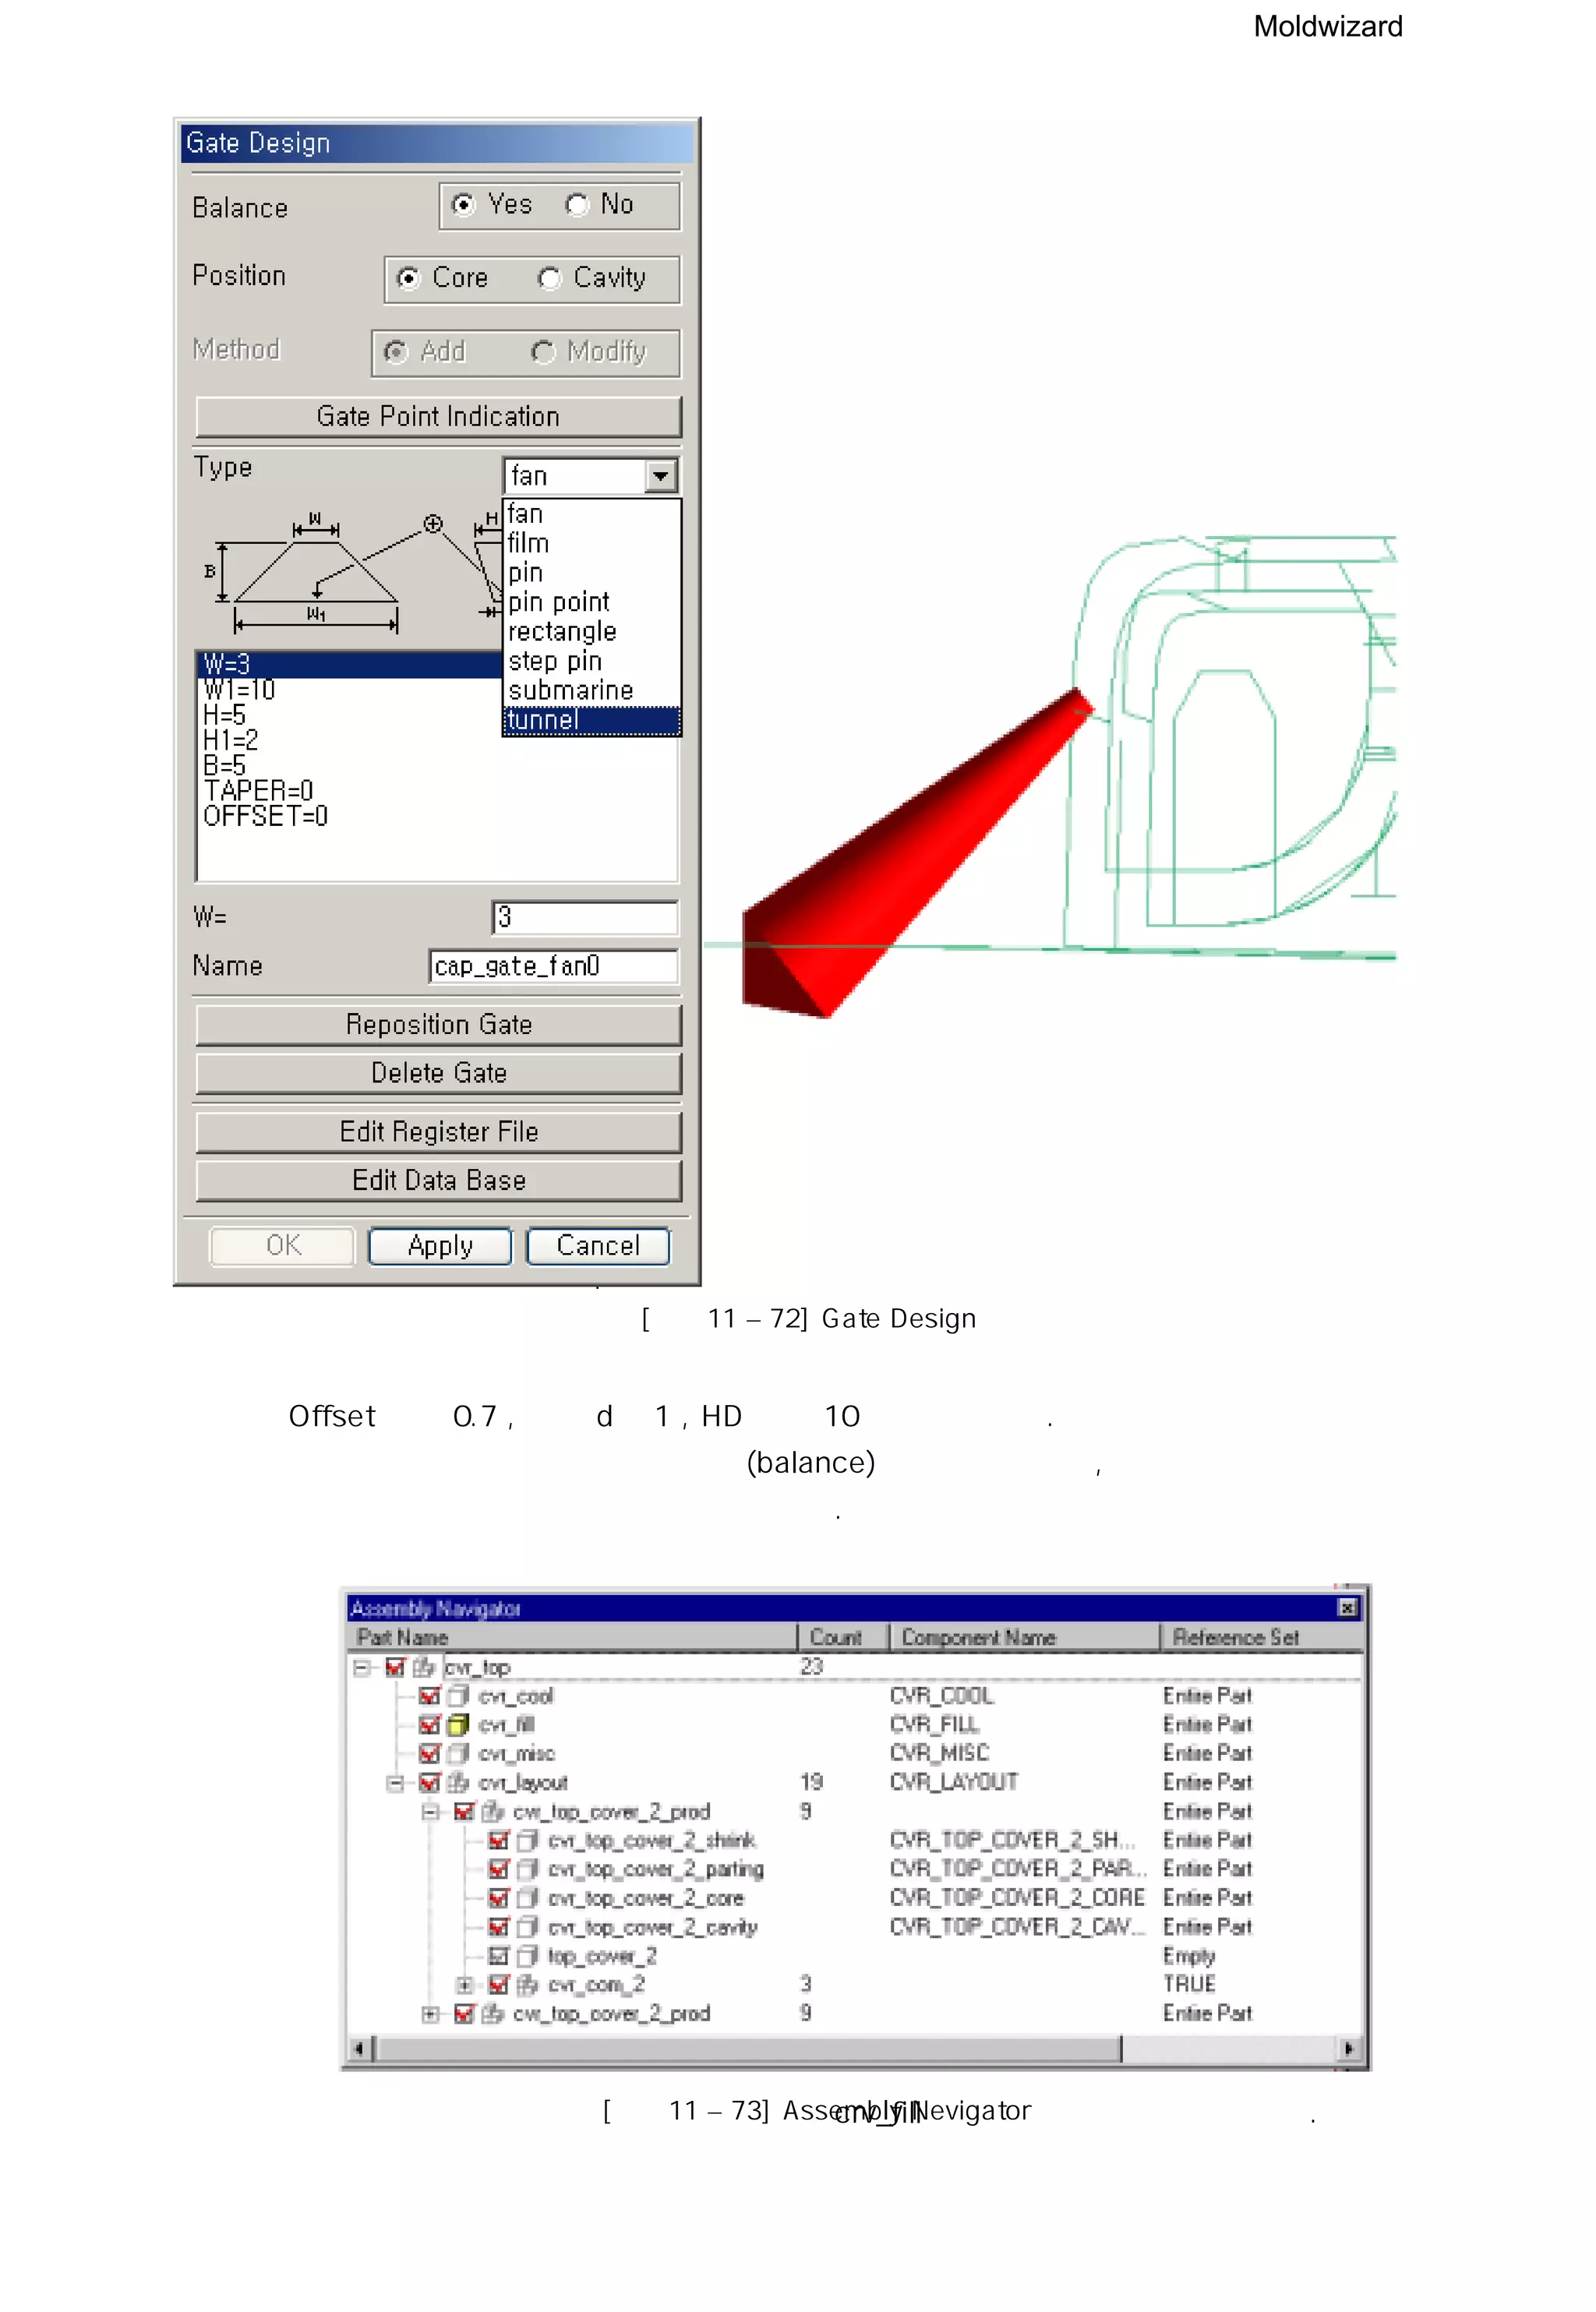Click the W= value input field
Image resolution: width=1596 pixels, height=2312 pixels.
(x=585, y=917)
